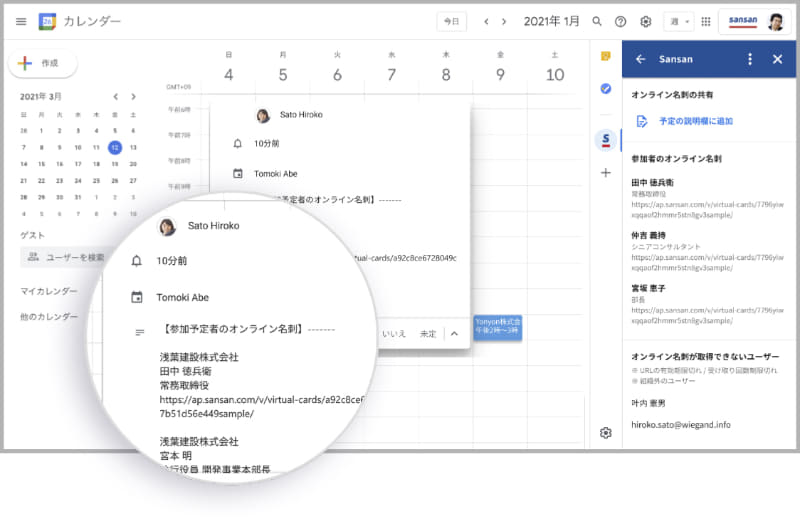Click 10分前 reminder bell icon
This screenshot has width=800, height=519.
(237, 144)
